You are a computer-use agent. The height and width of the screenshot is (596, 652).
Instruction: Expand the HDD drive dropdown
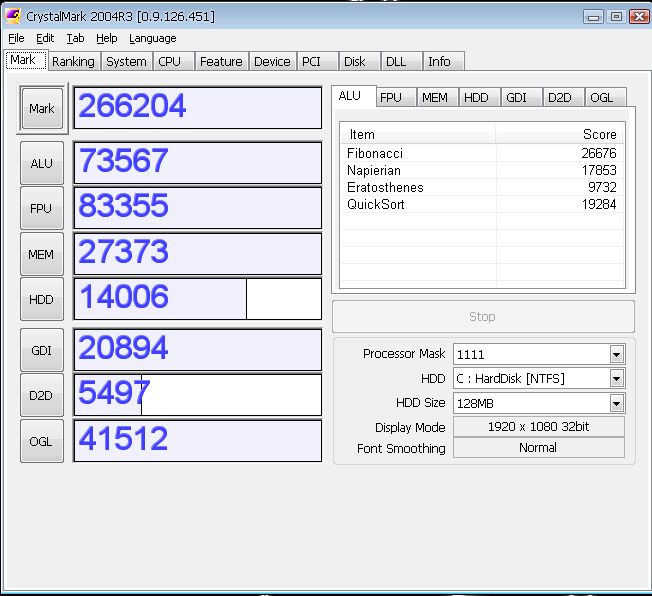[617, 378]
